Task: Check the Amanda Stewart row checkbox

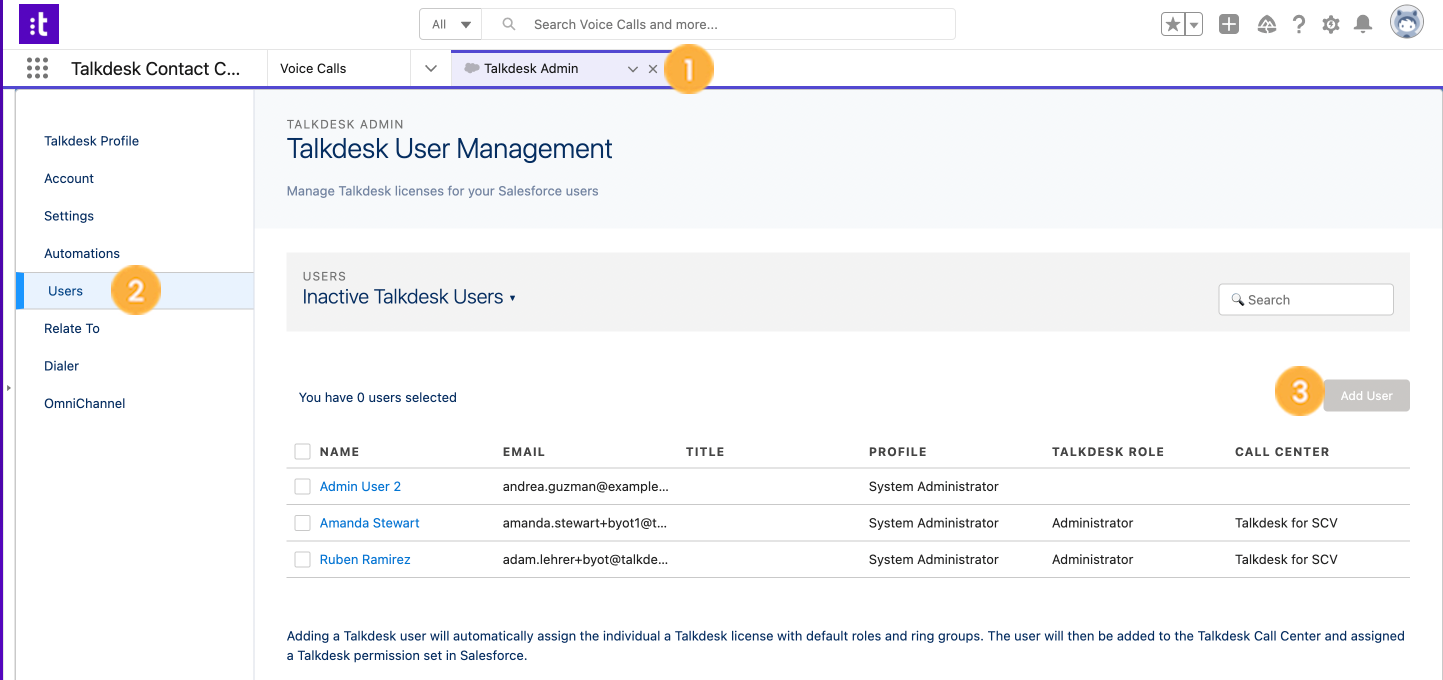Action: pos(303,523)
